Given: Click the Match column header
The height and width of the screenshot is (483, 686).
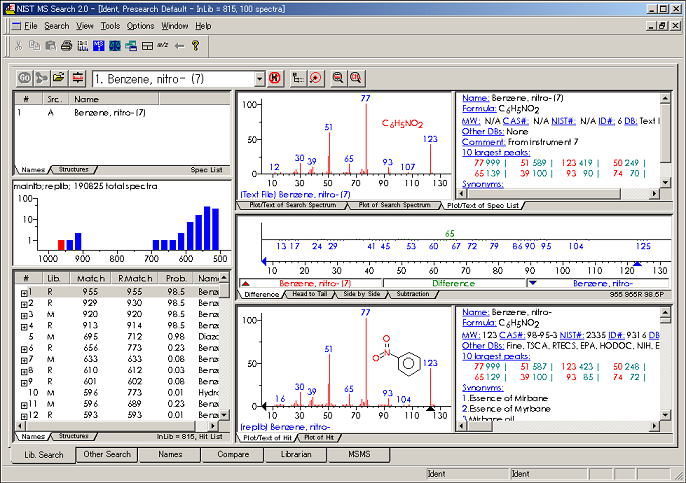Looking at the screenshot, I should (91, 278).
